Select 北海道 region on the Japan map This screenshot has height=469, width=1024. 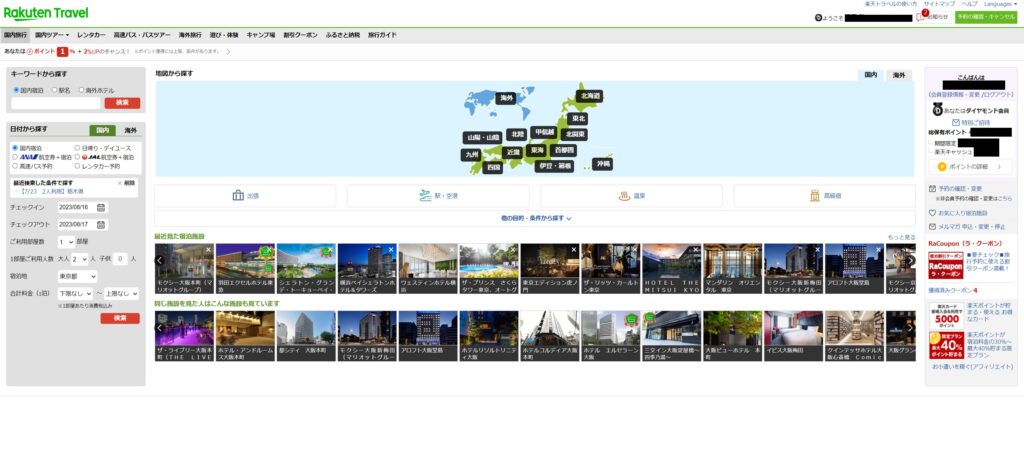coord(589,96)
